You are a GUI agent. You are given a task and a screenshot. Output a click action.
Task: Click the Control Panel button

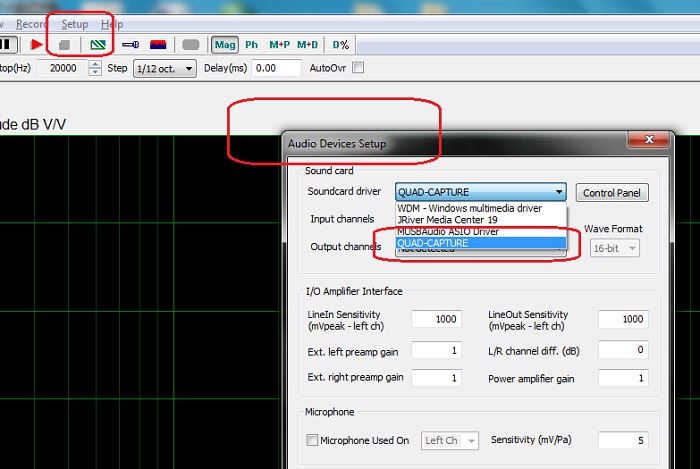coord(615,193)
